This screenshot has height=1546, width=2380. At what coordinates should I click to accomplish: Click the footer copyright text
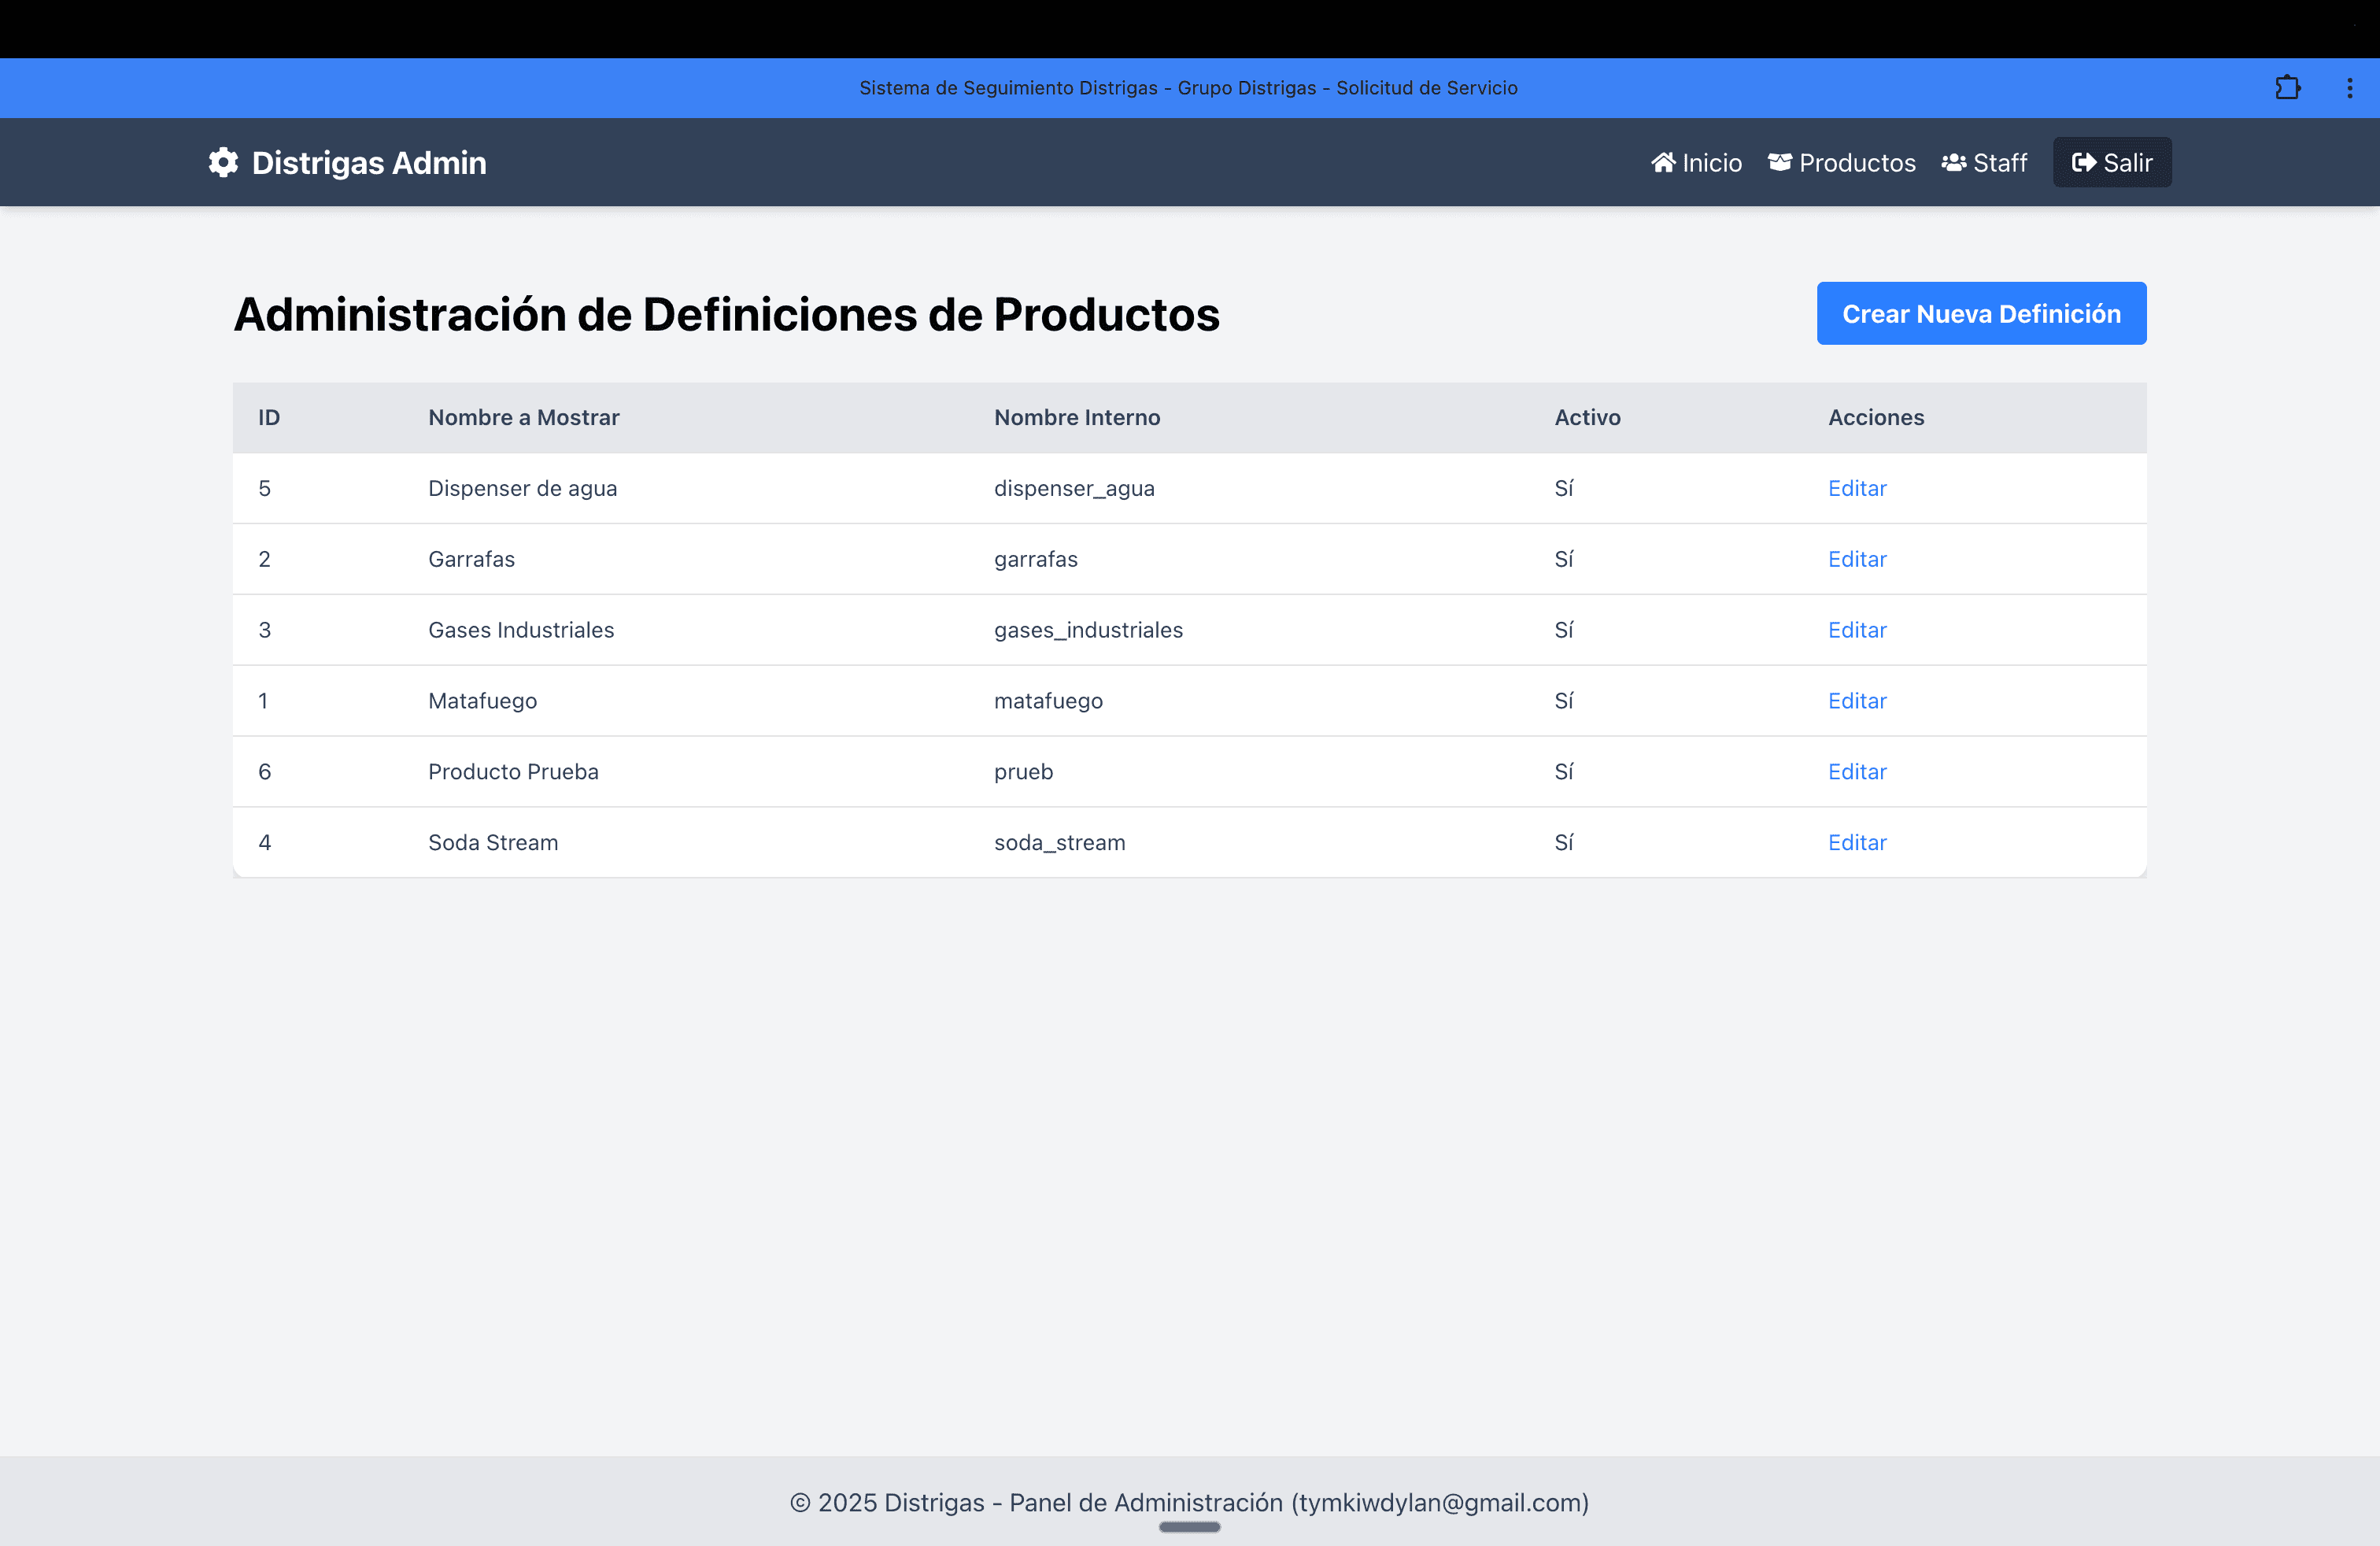pyautogui.click(x=1189, y=1502)
